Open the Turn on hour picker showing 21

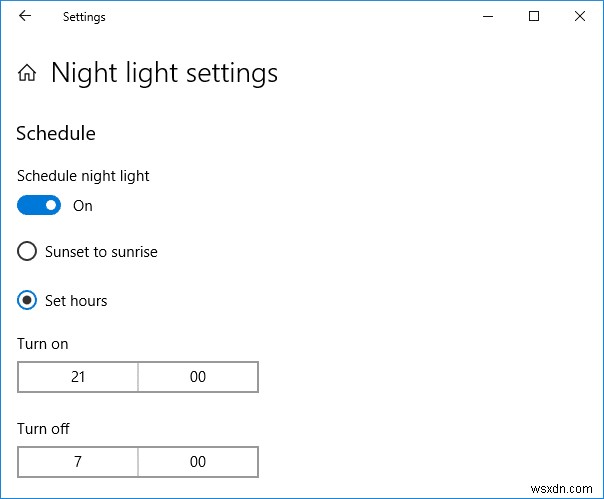point(78,377)
